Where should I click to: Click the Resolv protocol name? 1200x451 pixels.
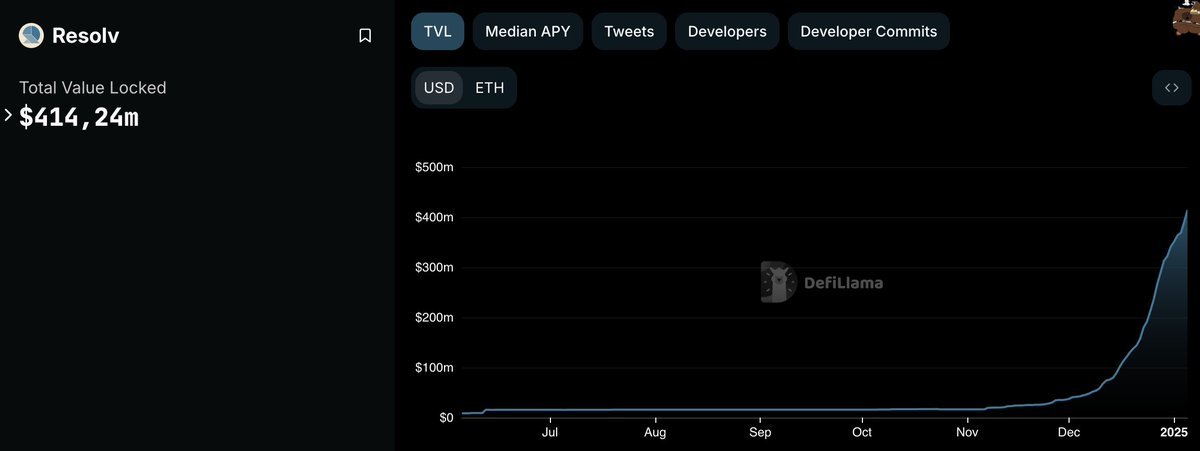(84, 36)
